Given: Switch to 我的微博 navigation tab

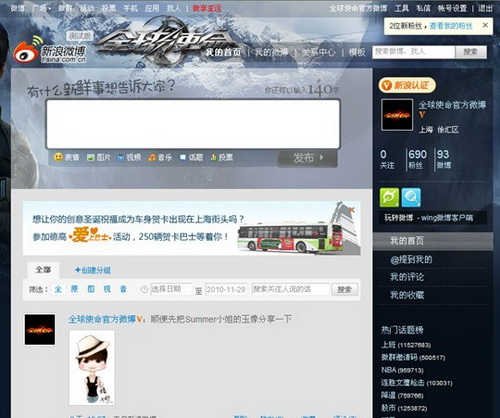Looking at the screenshot, I should [x=272, y=52].
